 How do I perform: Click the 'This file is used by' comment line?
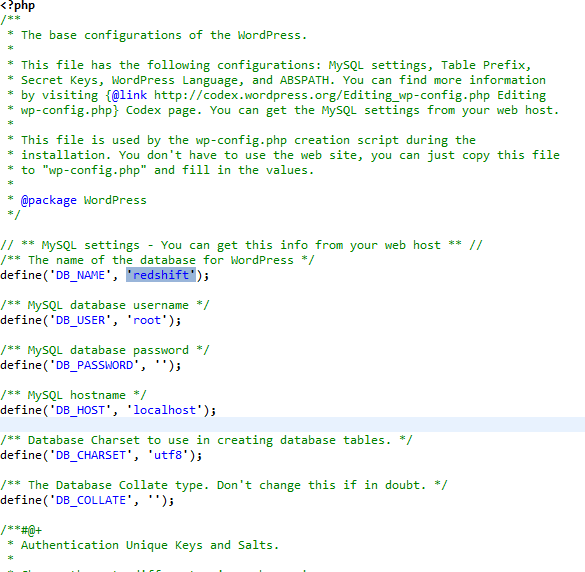tap(241, 140)
